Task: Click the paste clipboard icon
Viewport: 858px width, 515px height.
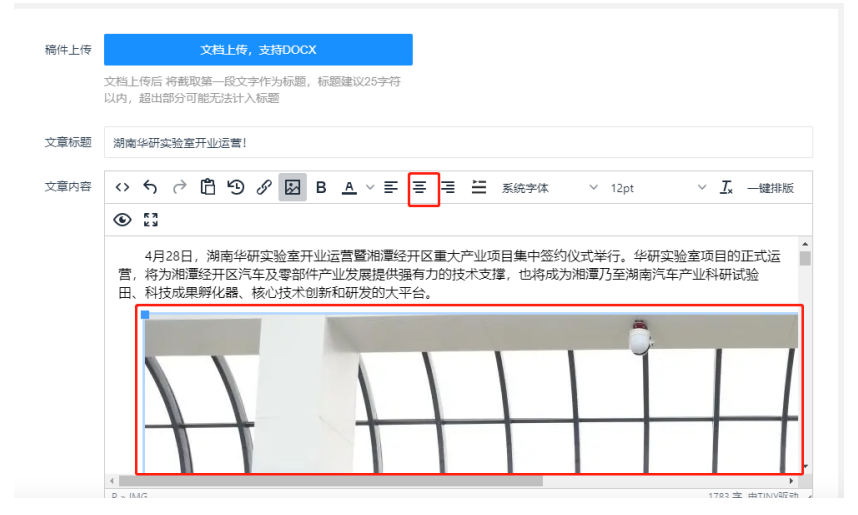Action: pyautogui.click(x=208, y=188)
